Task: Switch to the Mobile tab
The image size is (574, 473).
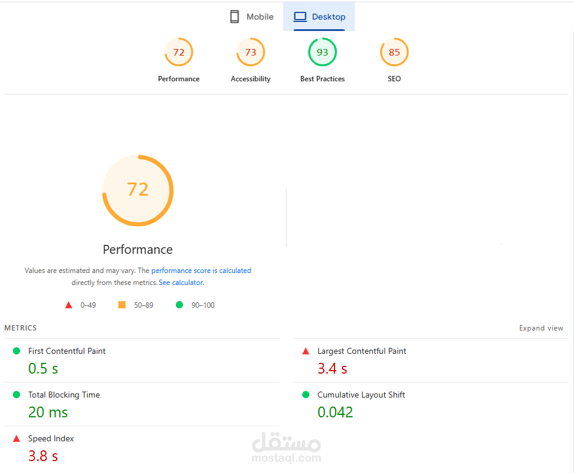Action: tap(252, 16)
